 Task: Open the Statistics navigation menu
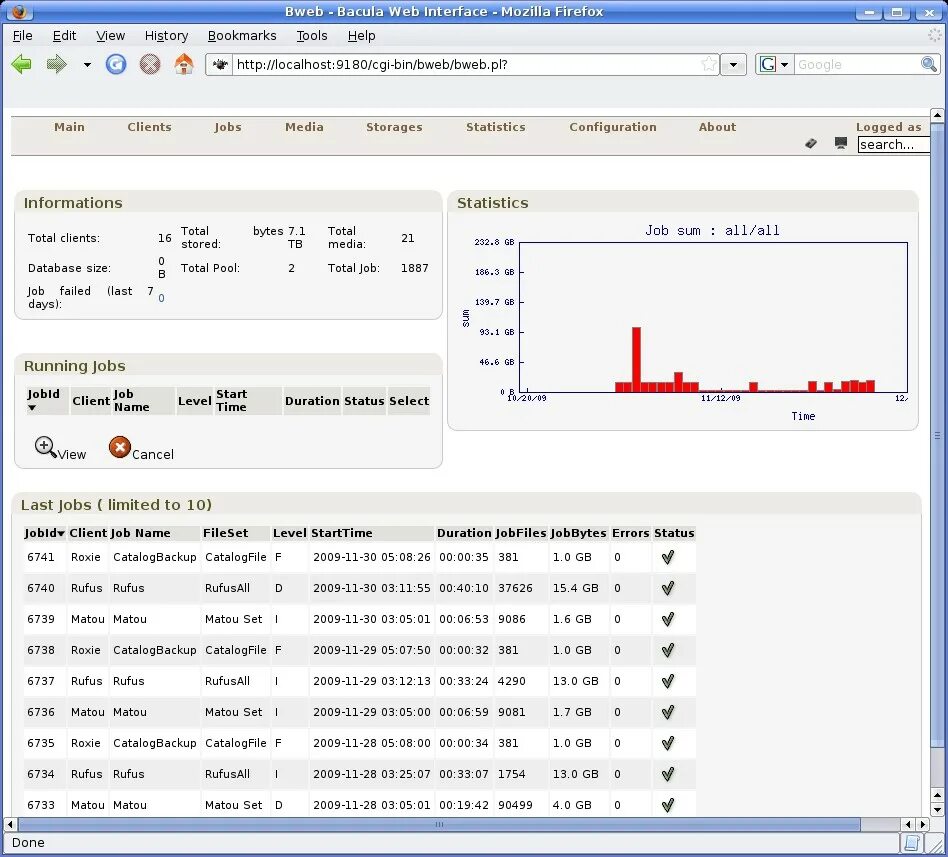496,127
